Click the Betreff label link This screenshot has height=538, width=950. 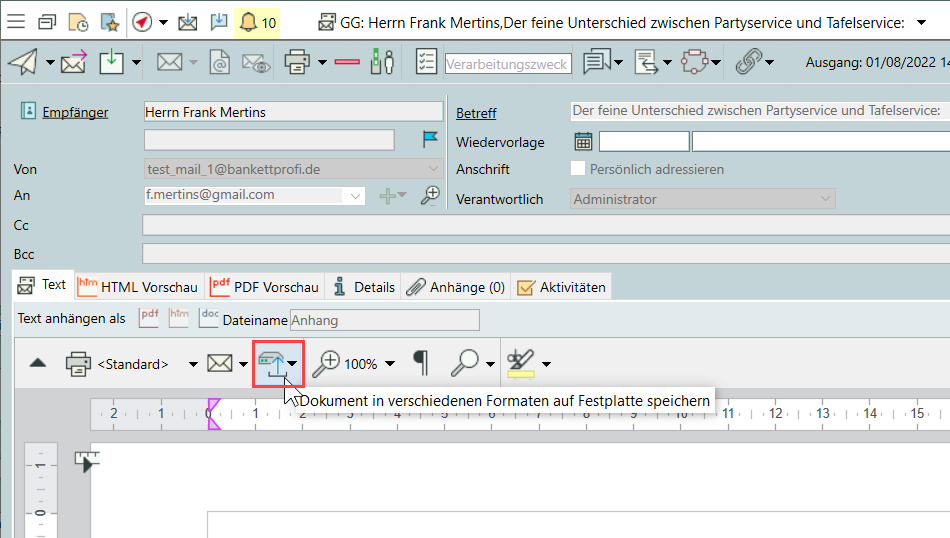click(476, 113)
